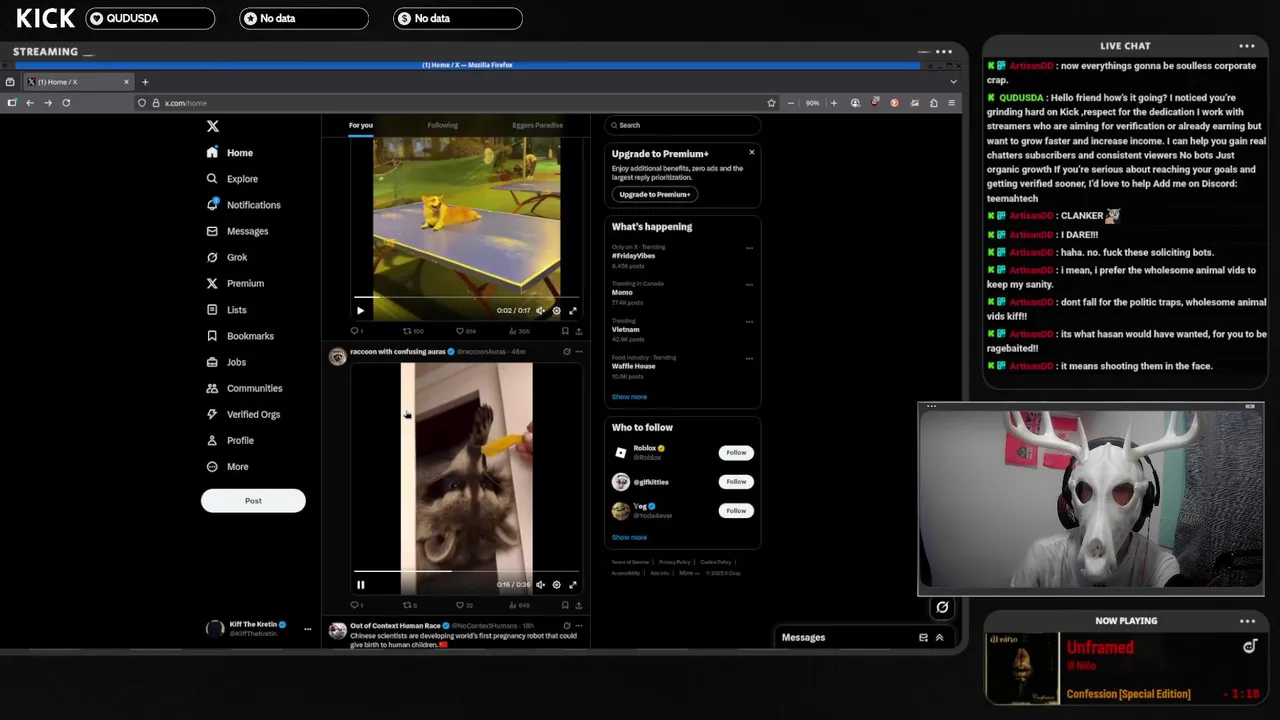Open Notifications in X sidebar
Image resolution: width=1280 pixels, height=720 pixels.
pos(243,205)
